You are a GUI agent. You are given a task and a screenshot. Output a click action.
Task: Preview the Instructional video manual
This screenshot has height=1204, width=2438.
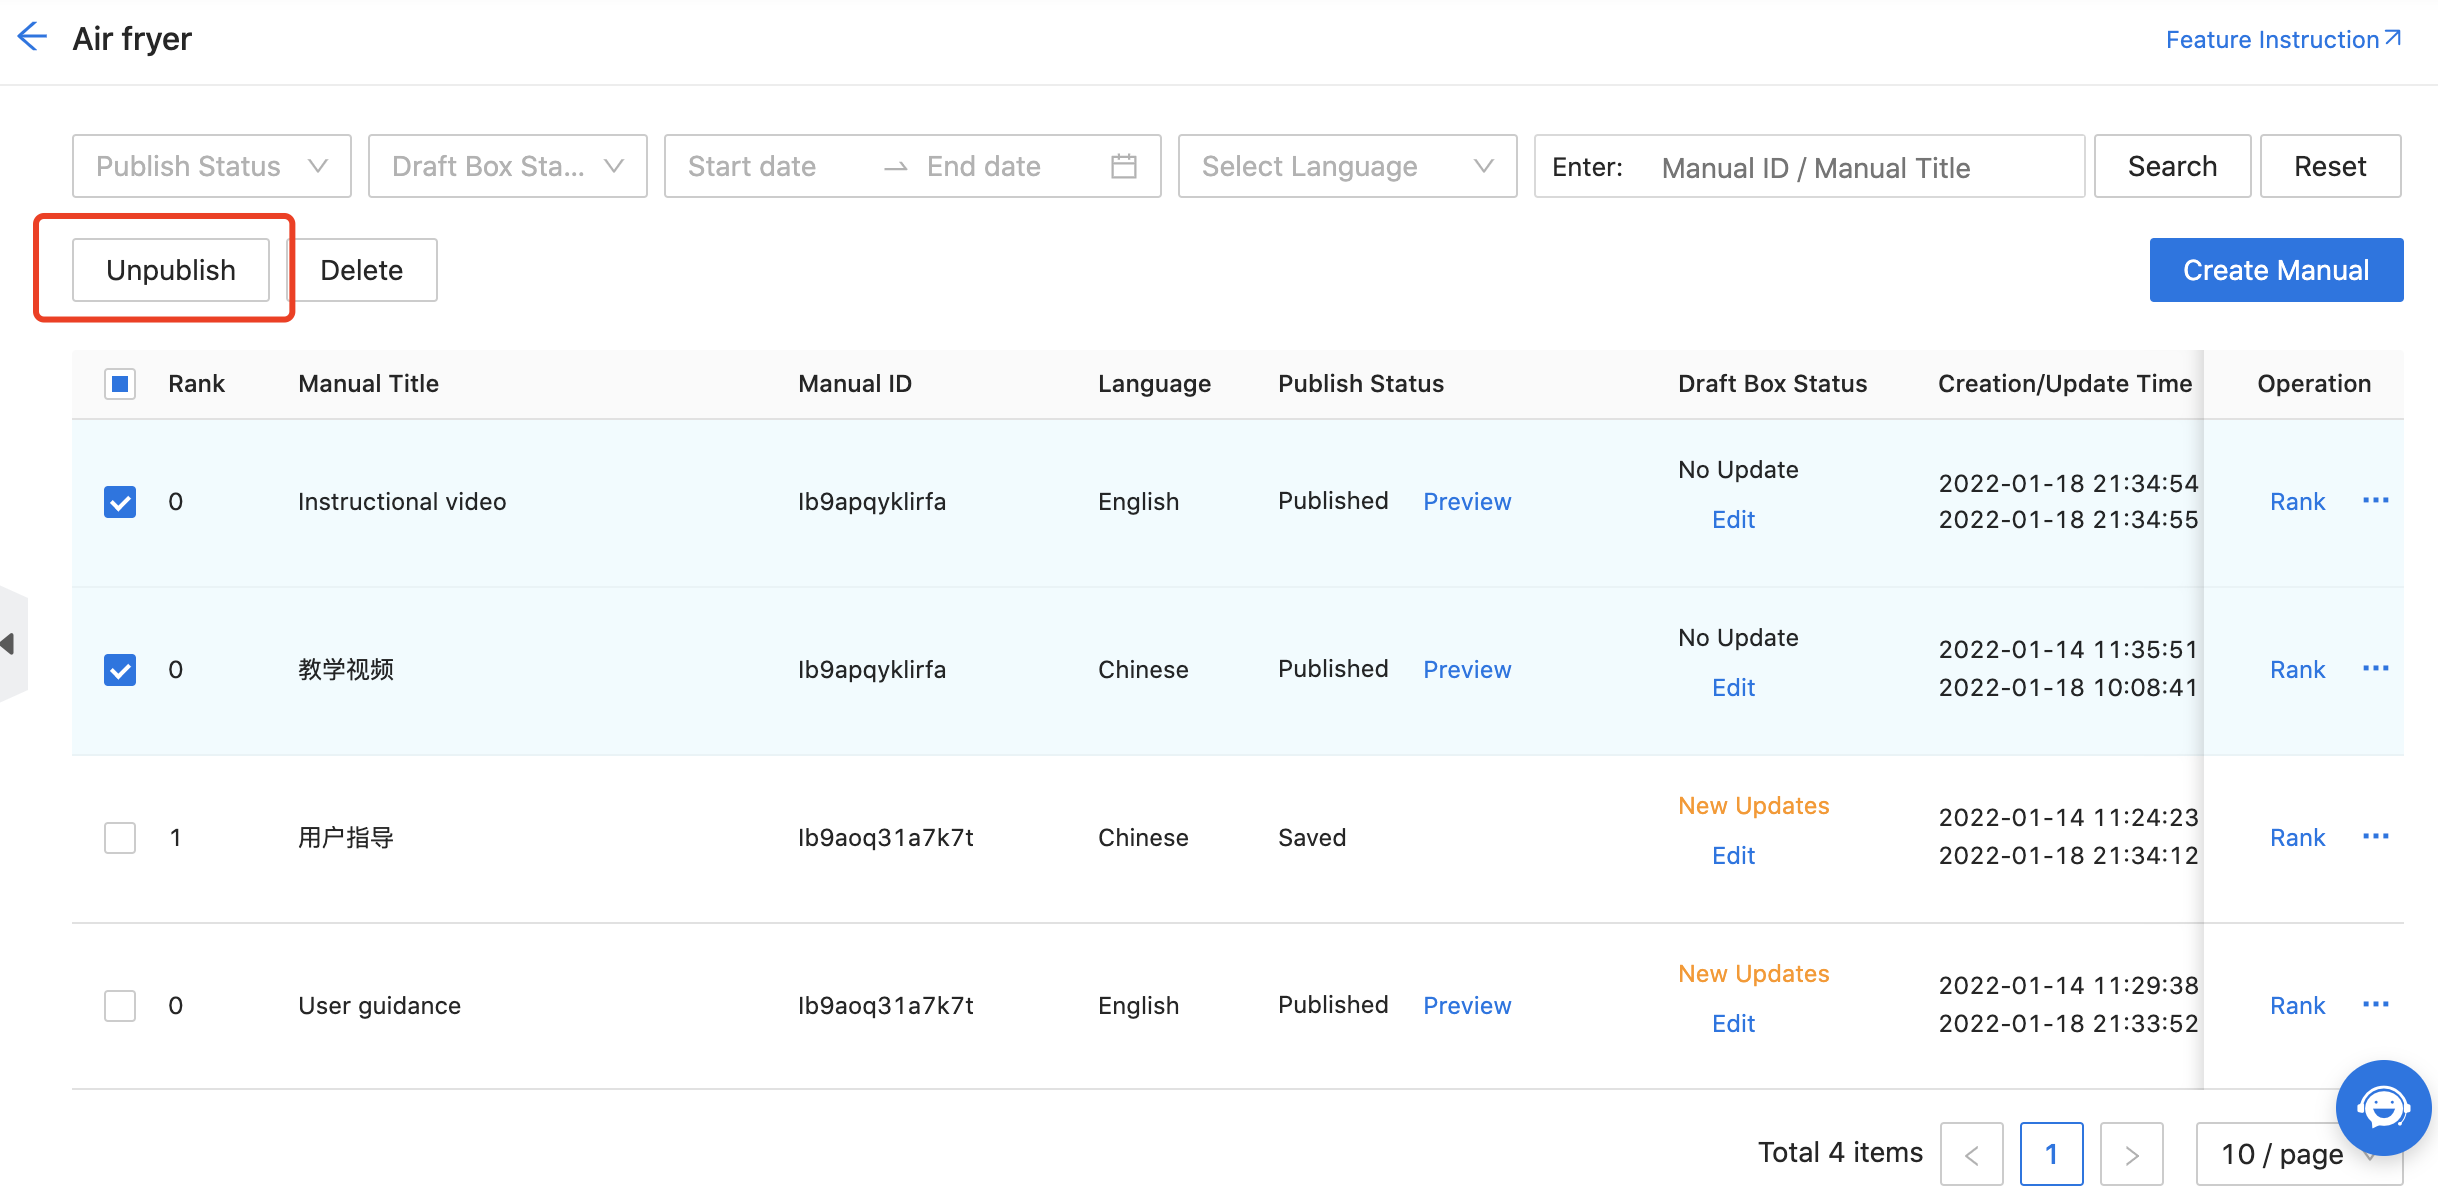pyautogui.click(x=1467, y=501)
